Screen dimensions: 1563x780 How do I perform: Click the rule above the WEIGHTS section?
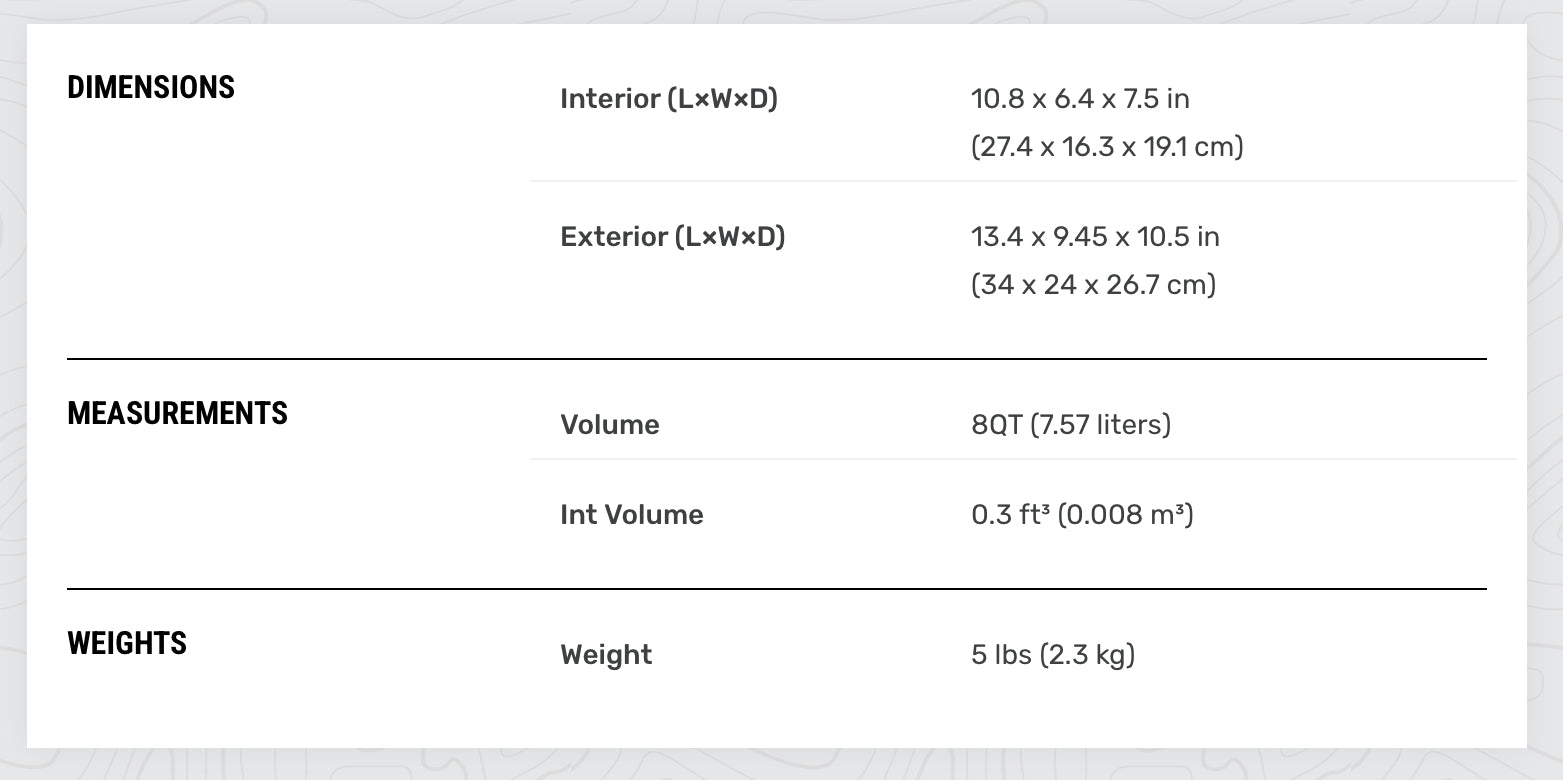777,589
